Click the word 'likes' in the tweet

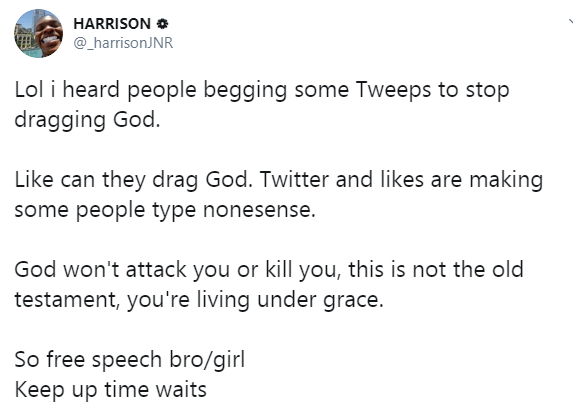click(x=402, y=179)
